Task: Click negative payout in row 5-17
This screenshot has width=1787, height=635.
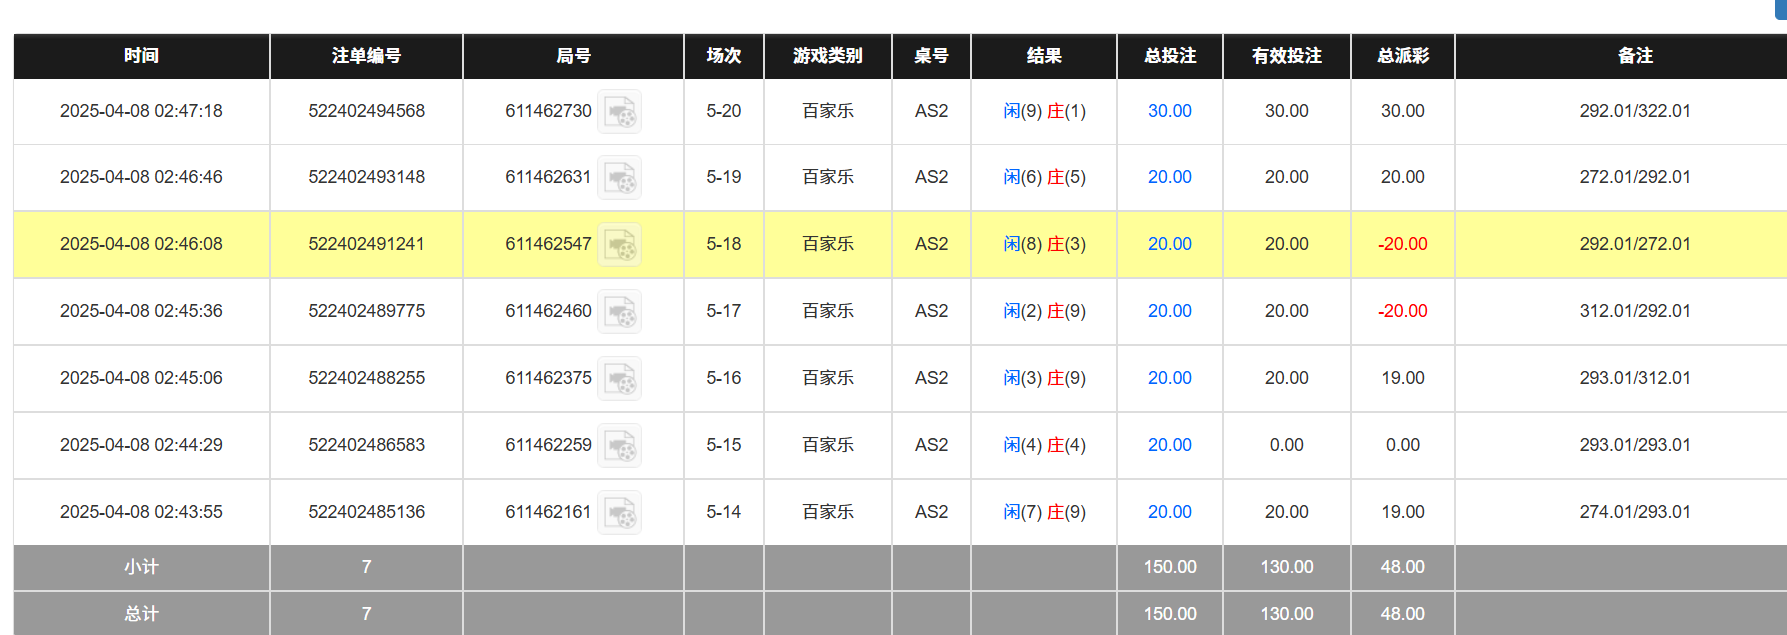Action: point(1402,311)
